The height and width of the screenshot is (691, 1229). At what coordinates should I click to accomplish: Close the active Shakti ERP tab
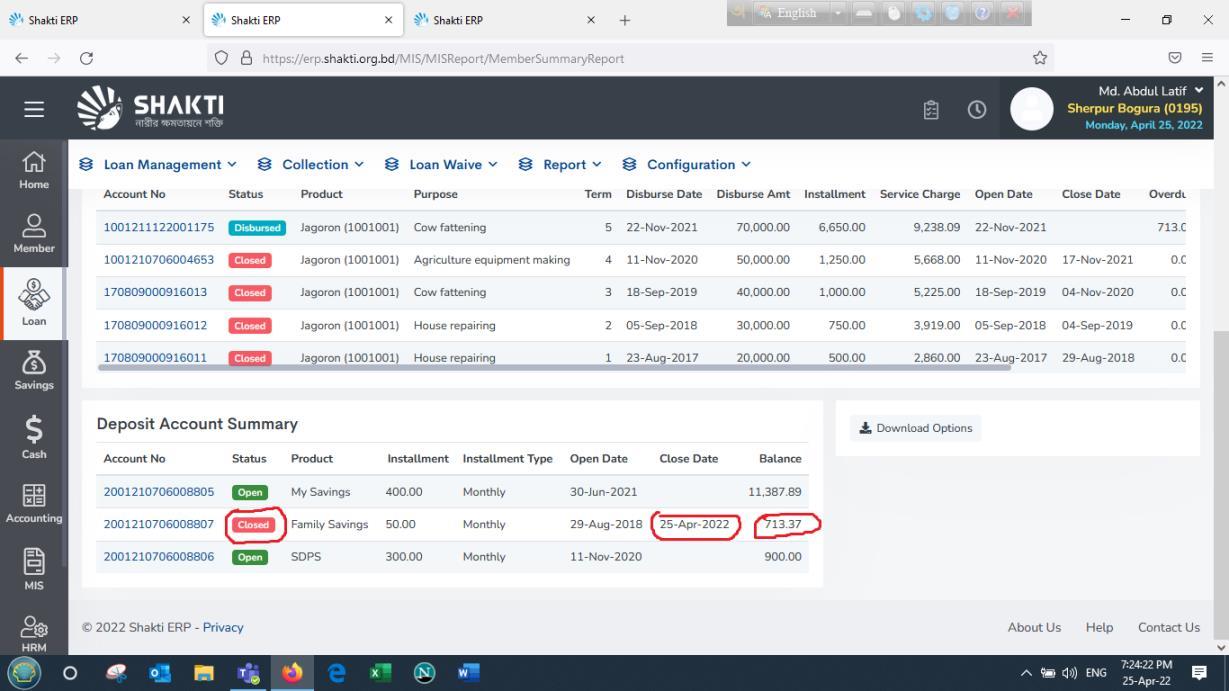click(x=388, y=20)
